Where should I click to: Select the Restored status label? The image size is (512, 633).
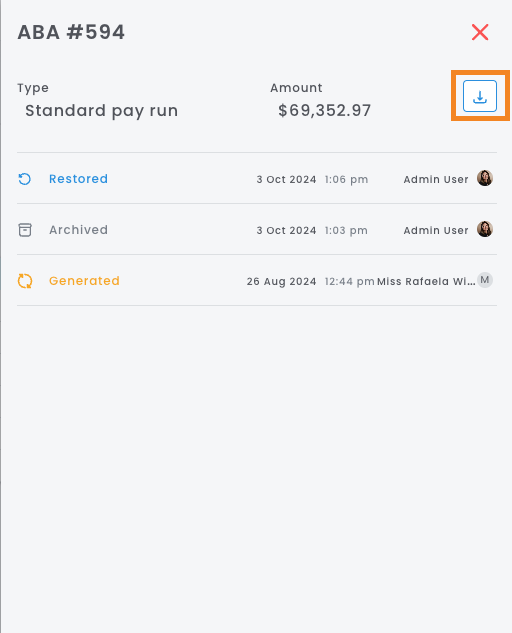78,179
